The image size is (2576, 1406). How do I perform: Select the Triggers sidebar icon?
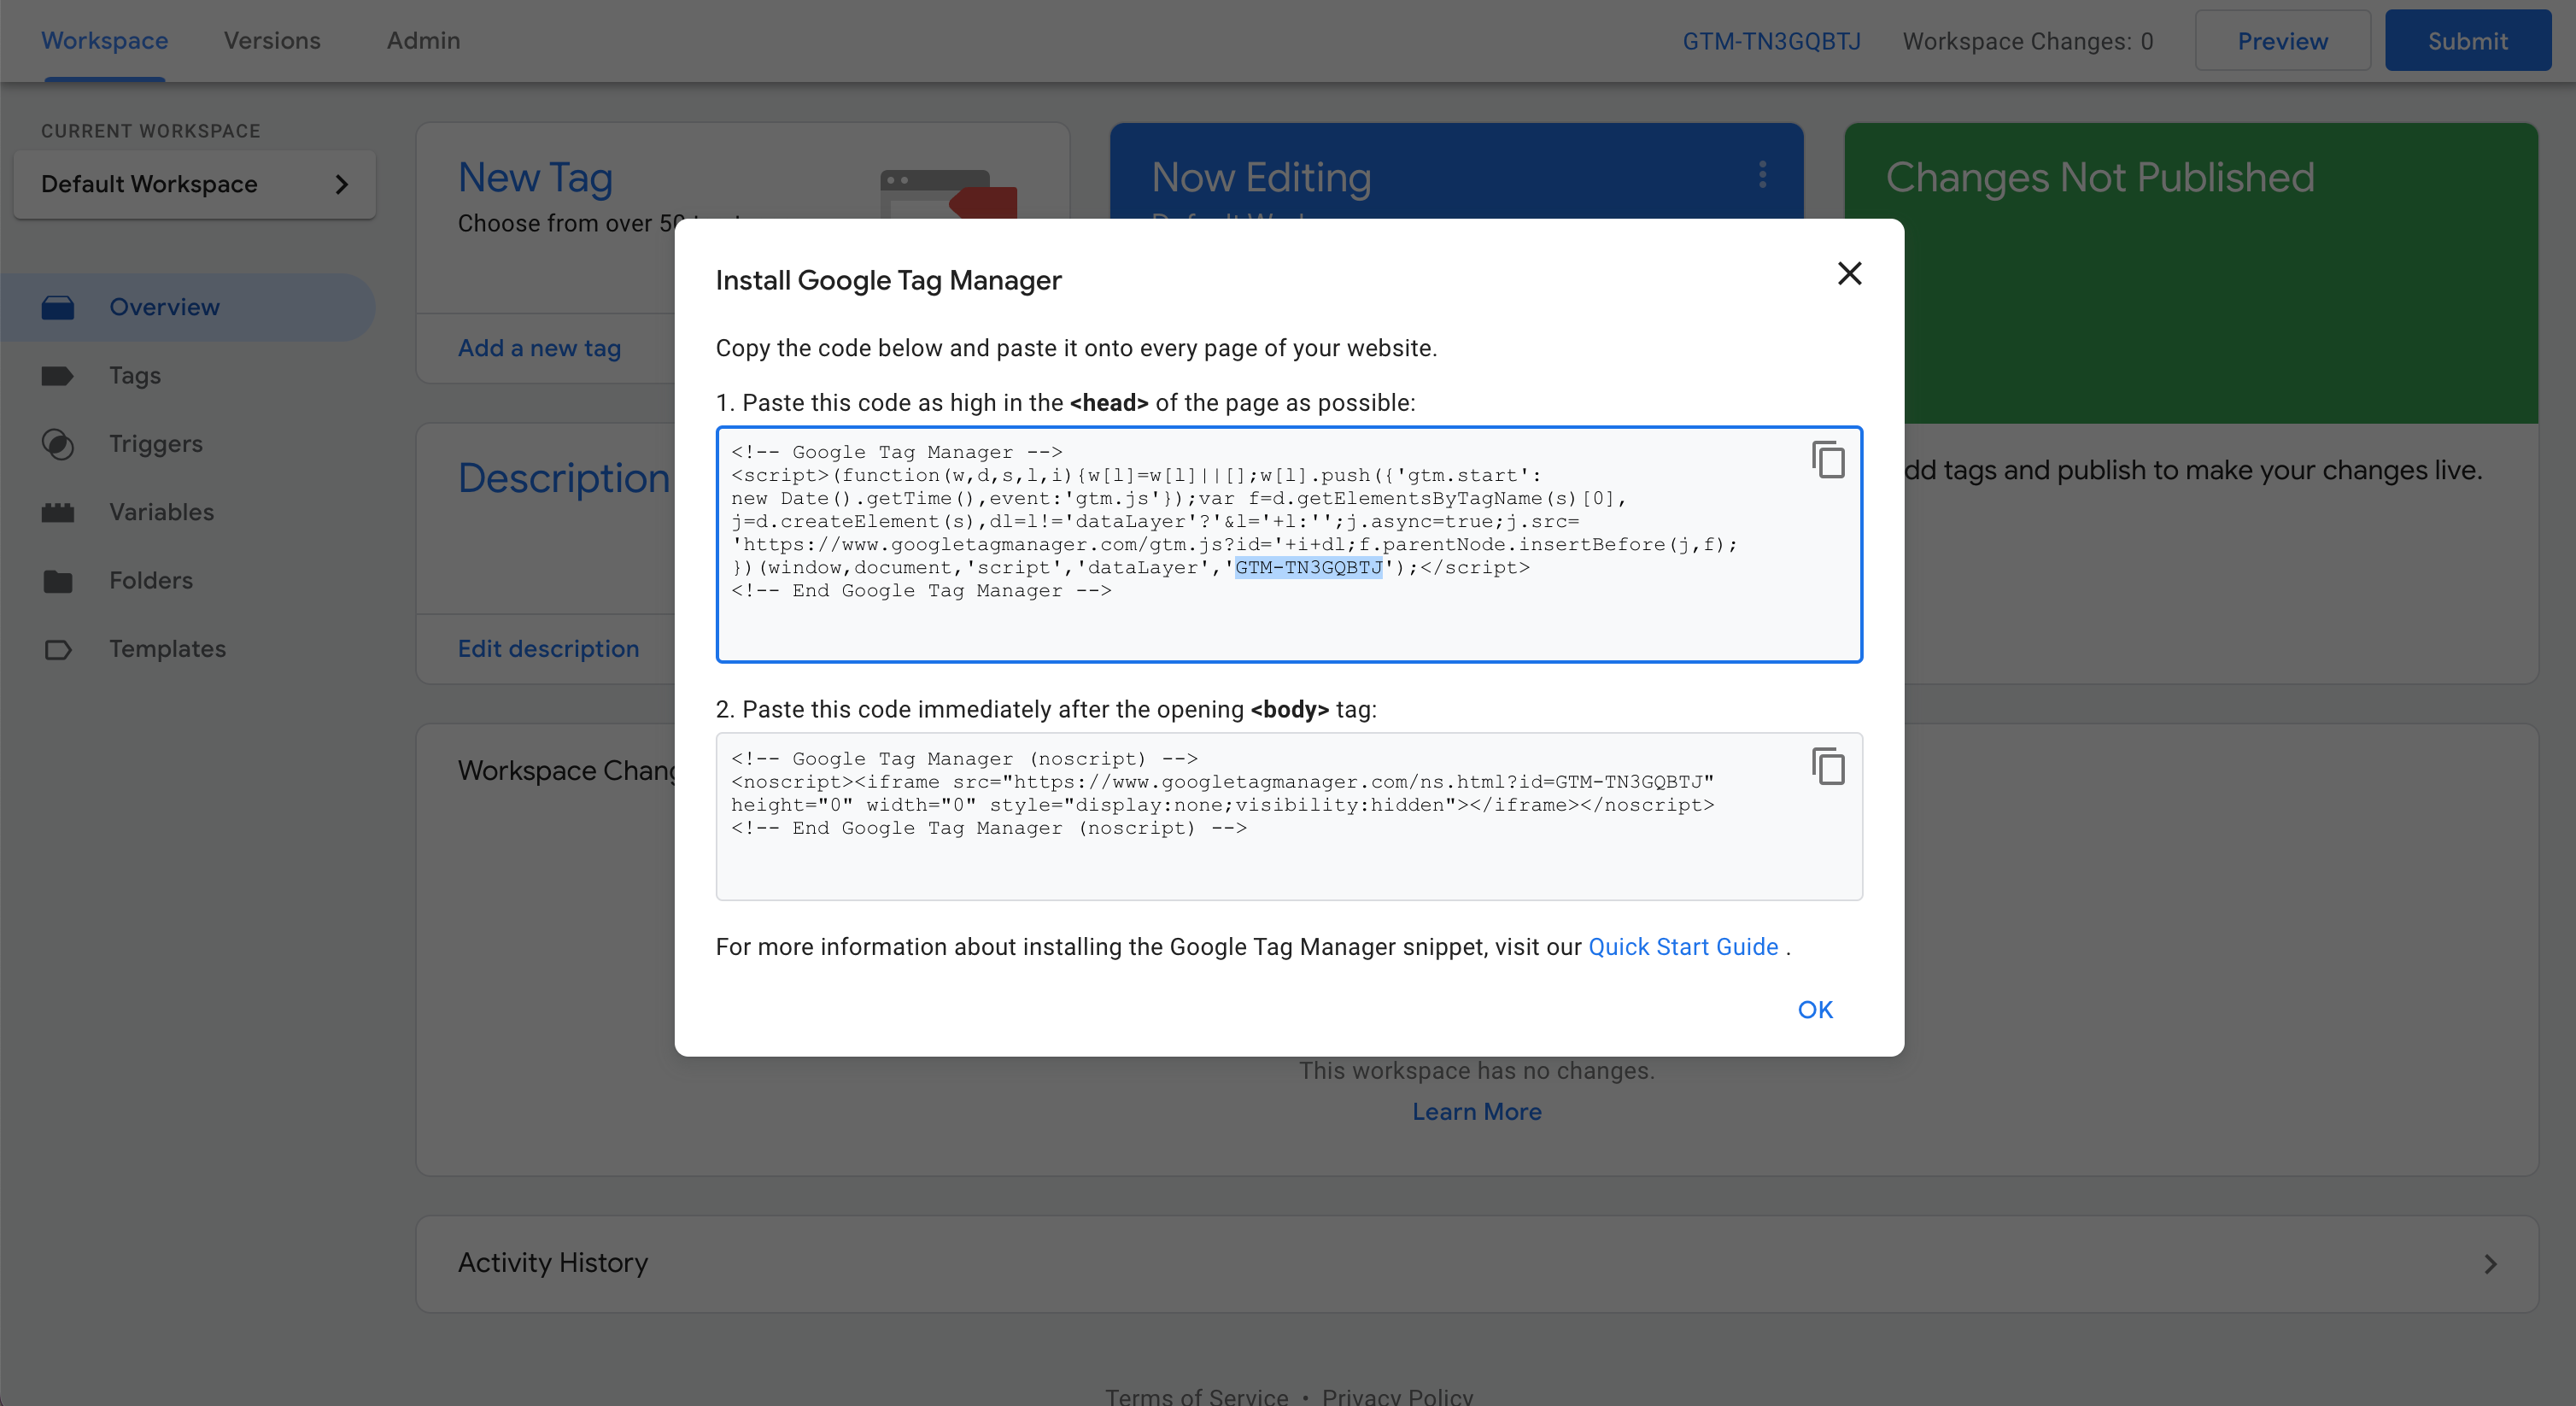tap(58, 444)
